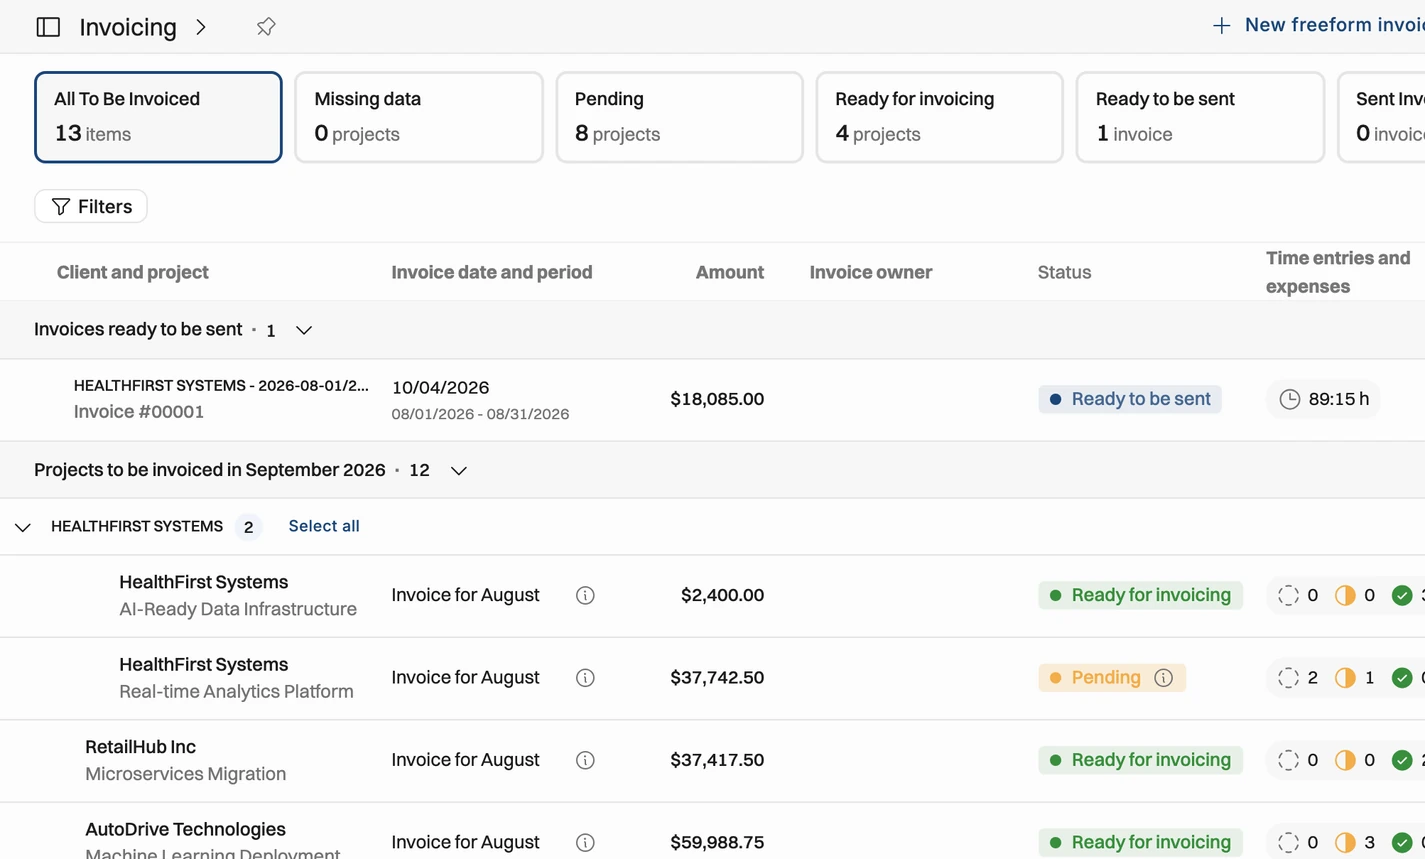Open Invoice #00001 row

712,400
